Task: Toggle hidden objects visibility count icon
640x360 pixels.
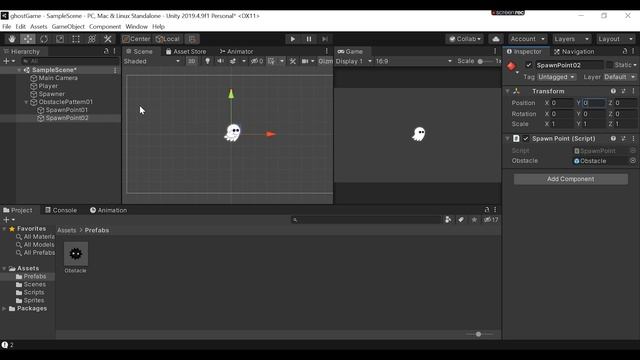Action: (x=257, y=61)
